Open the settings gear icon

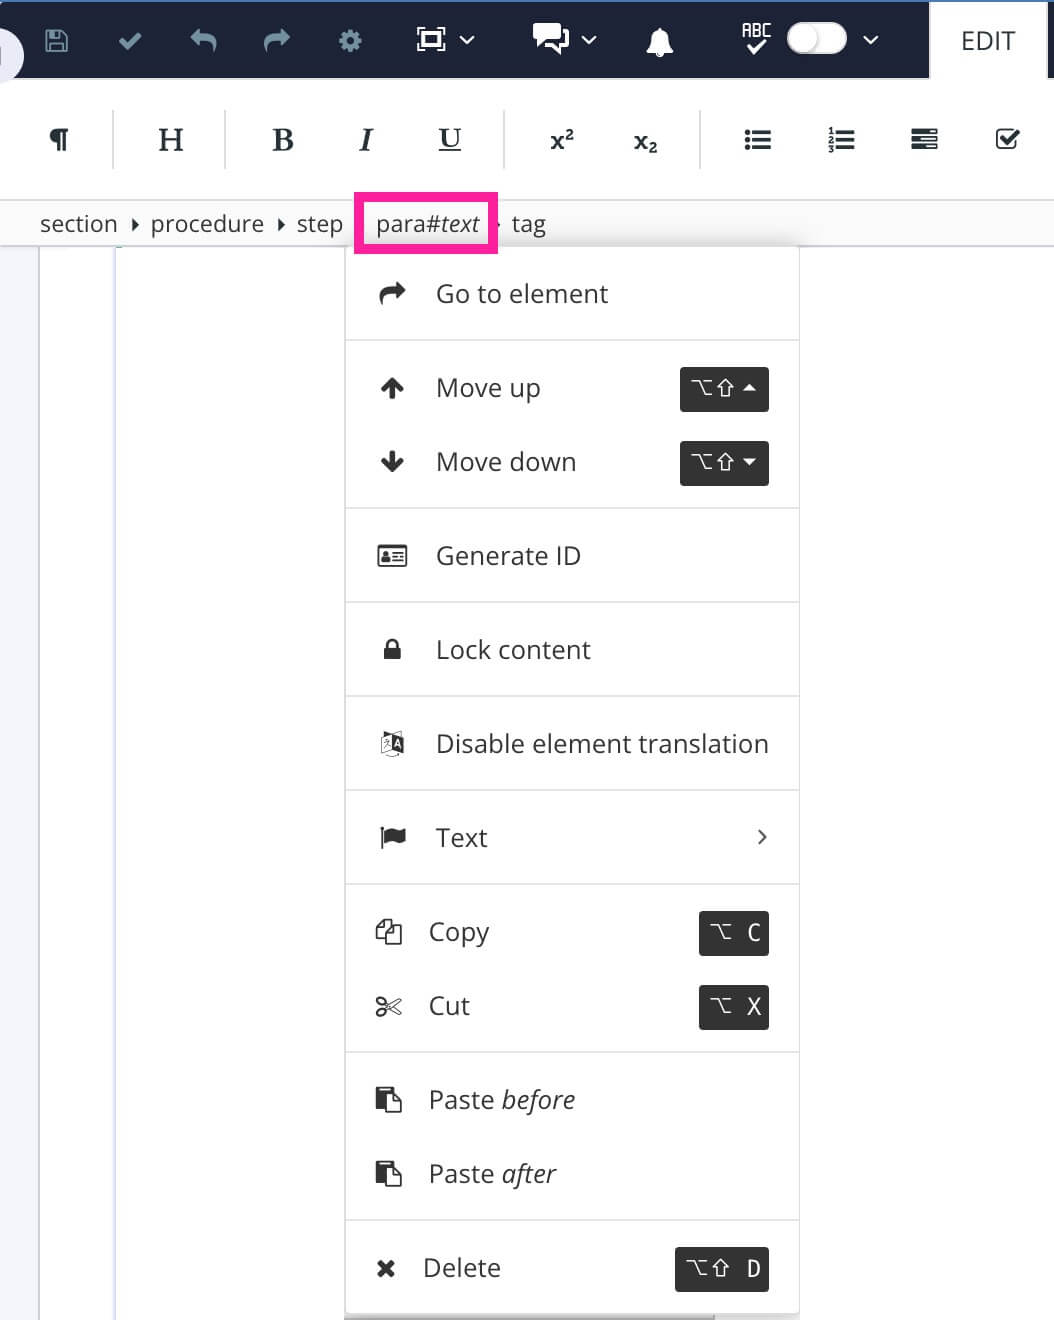click(350, 40)
